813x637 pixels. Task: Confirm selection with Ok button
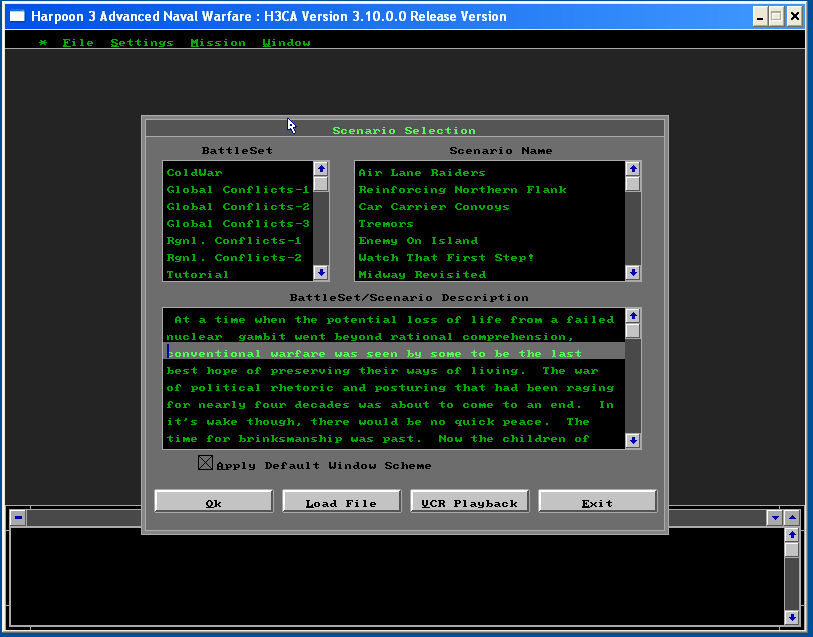point(214,501)
